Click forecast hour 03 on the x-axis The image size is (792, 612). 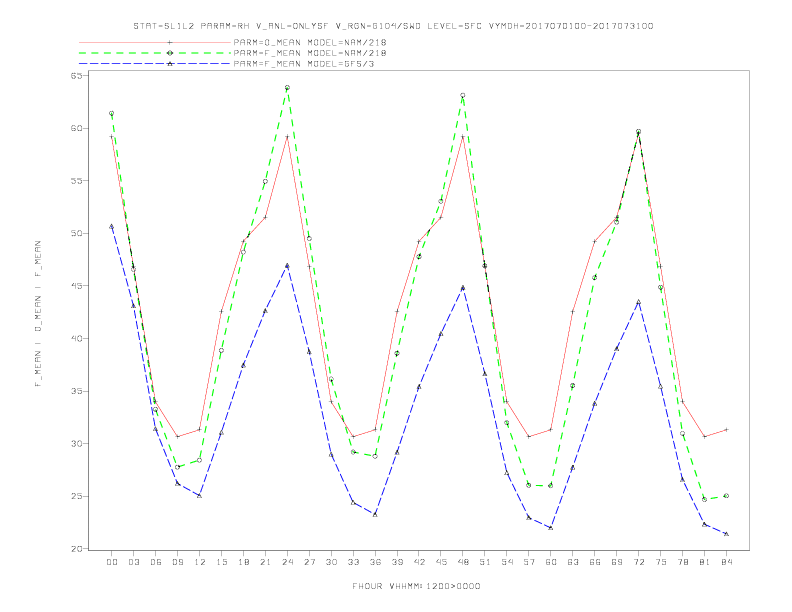(x=133, y=562)
